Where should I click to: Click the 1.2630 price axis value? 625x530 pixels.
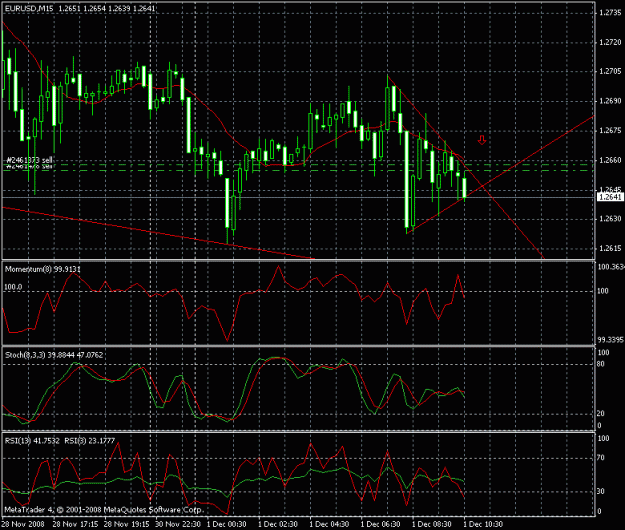[x=610, y=219]
